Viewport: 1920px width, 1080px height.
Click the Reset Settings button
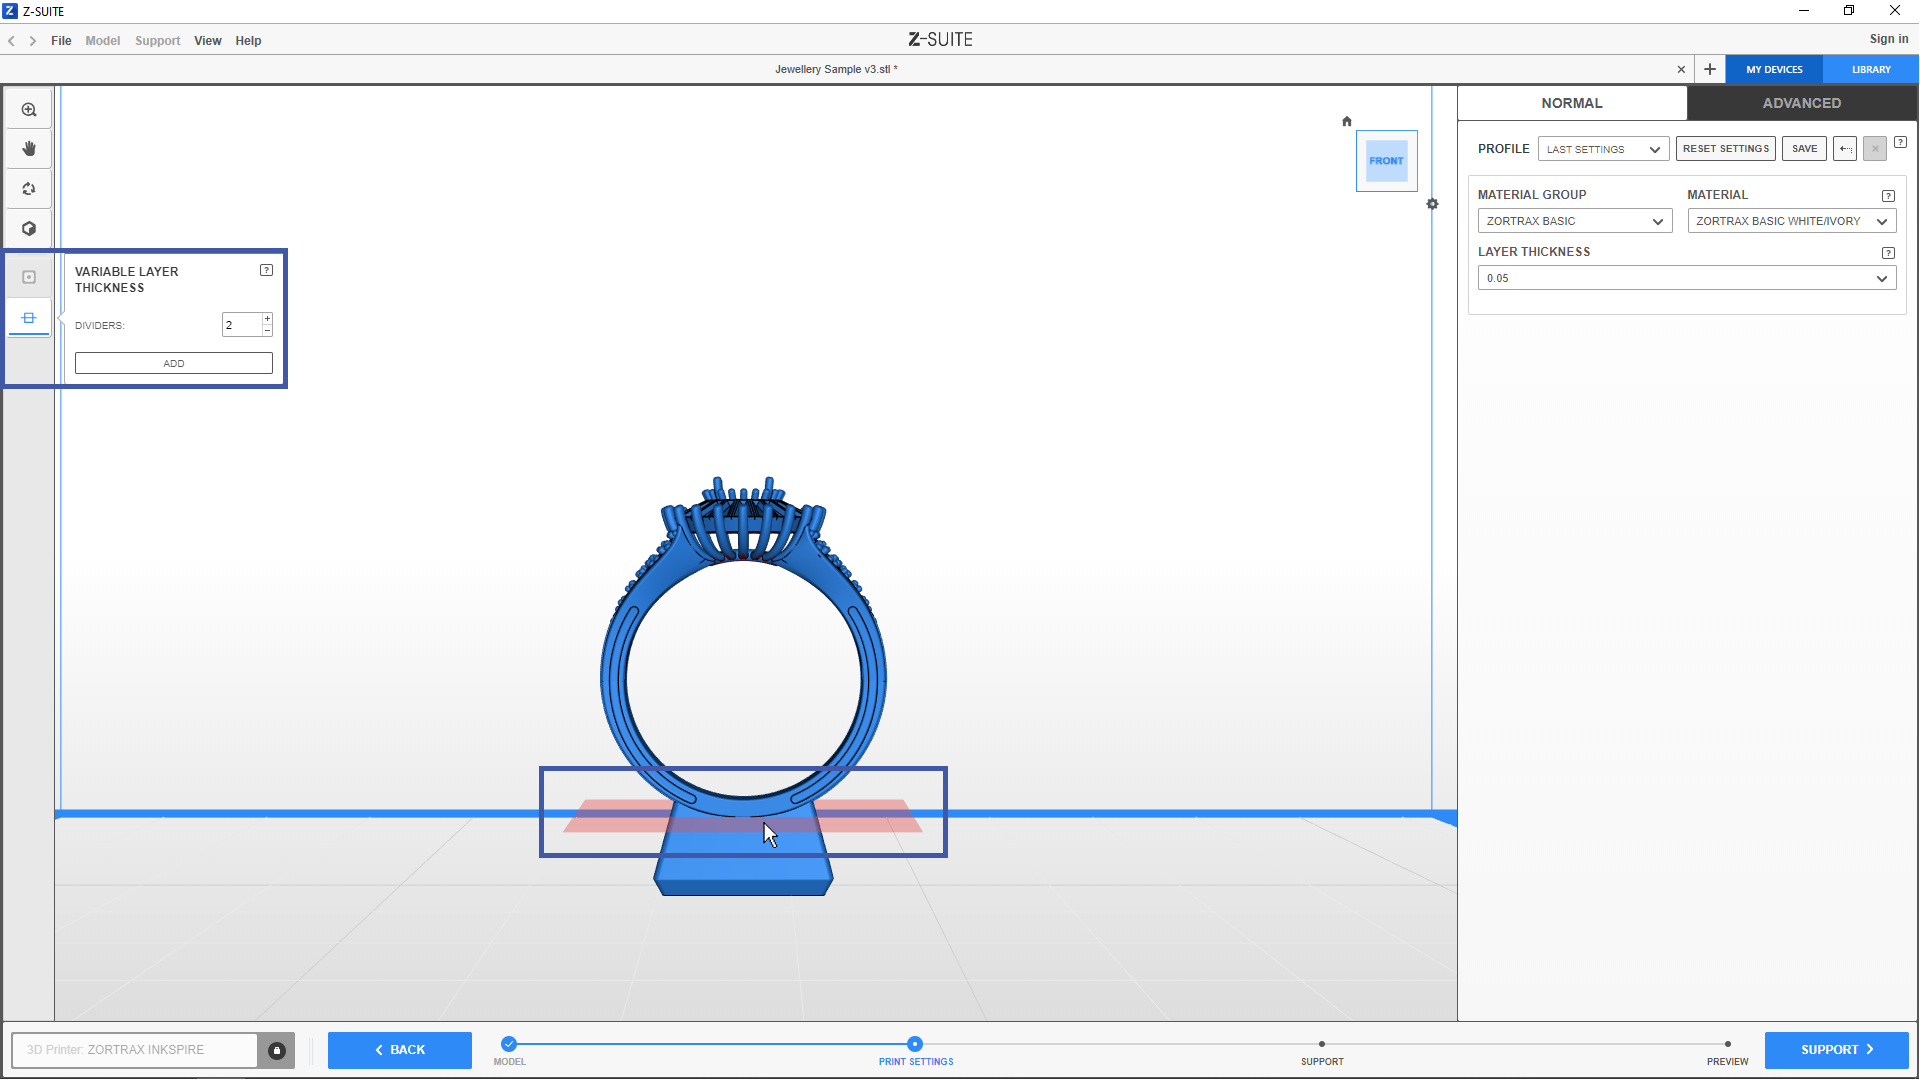tap(1725, 149)
